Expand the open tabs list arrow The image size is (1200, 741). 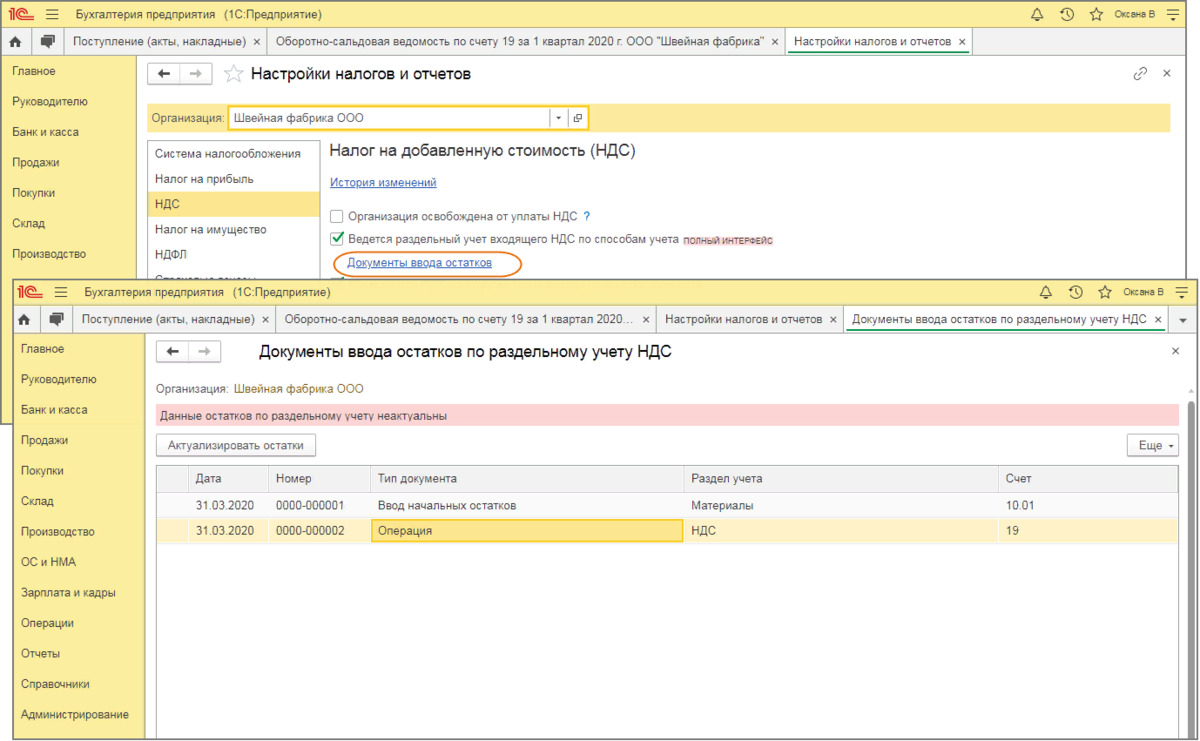(1183, 320)
